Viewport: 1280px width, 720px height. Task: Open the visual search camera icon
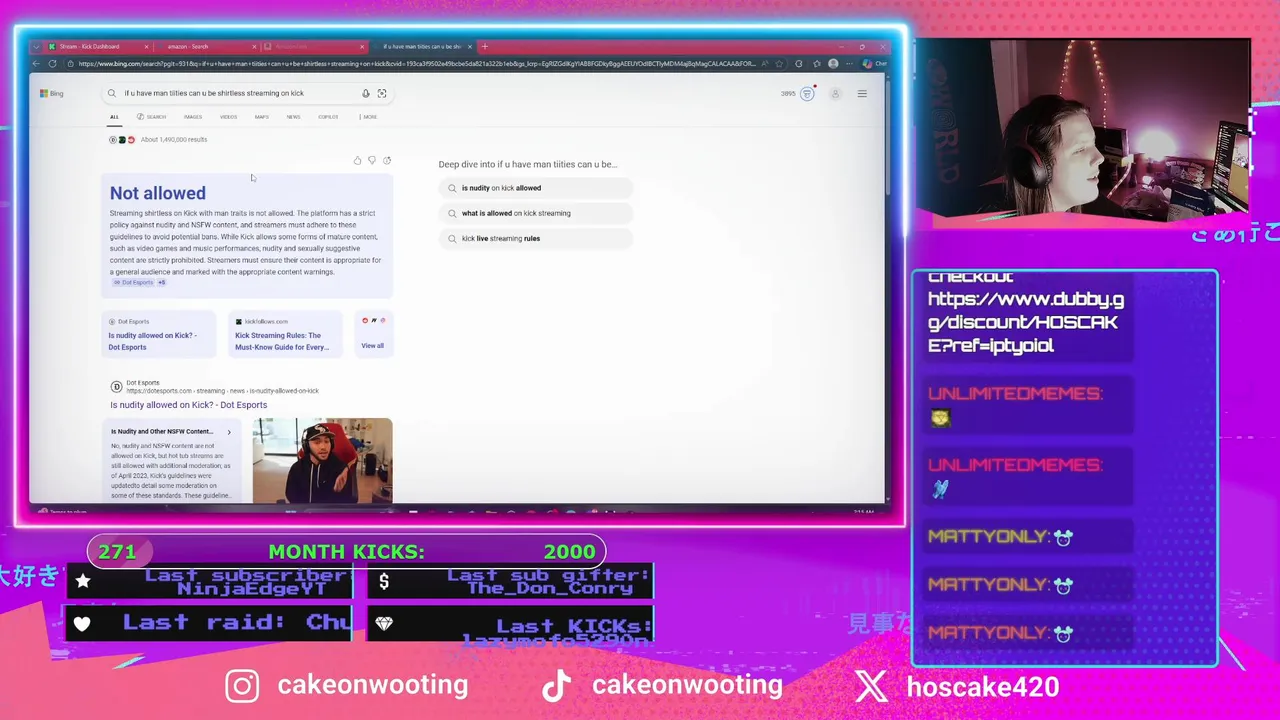click(382, 93)
